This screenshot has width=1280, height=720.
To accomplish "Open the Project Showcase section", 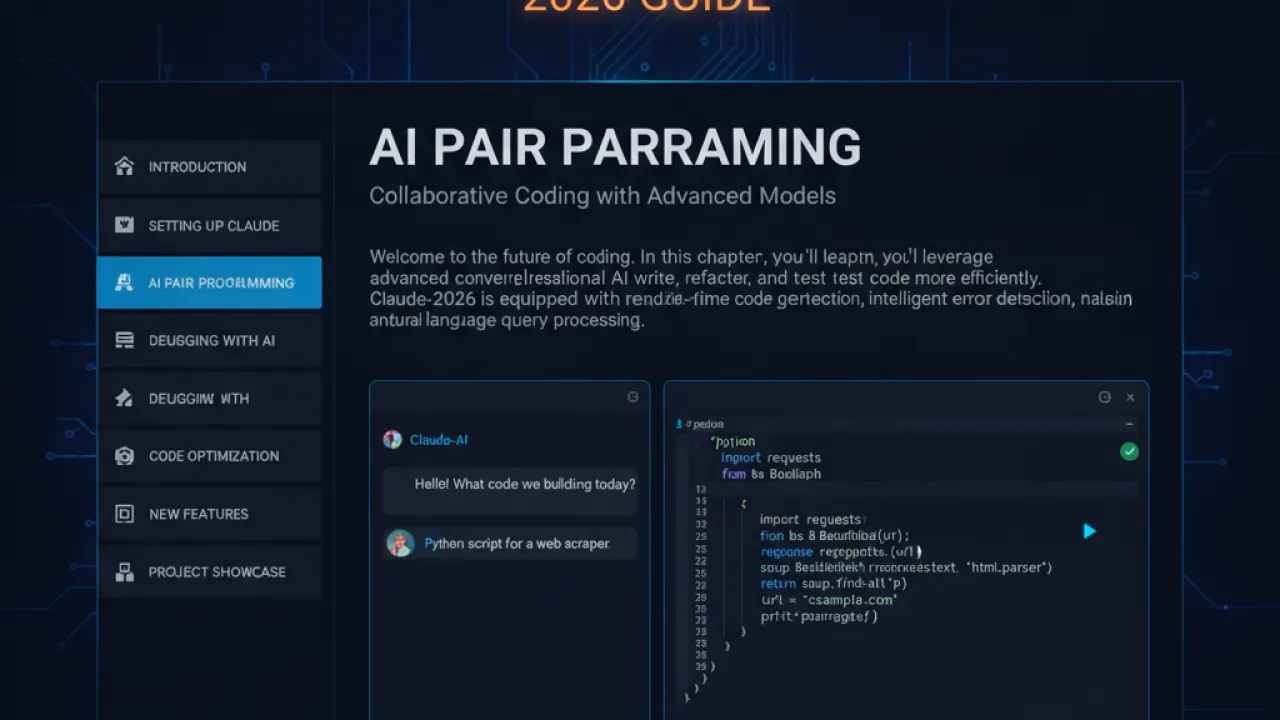I will pos(209,572).
